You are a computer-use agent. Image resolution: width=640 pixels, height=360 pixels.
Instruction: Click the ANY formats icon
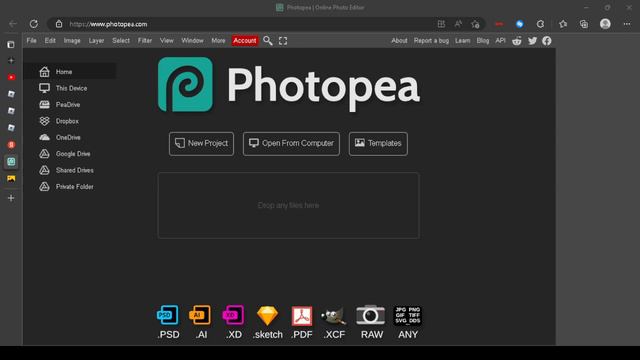[x=407, y=315]
